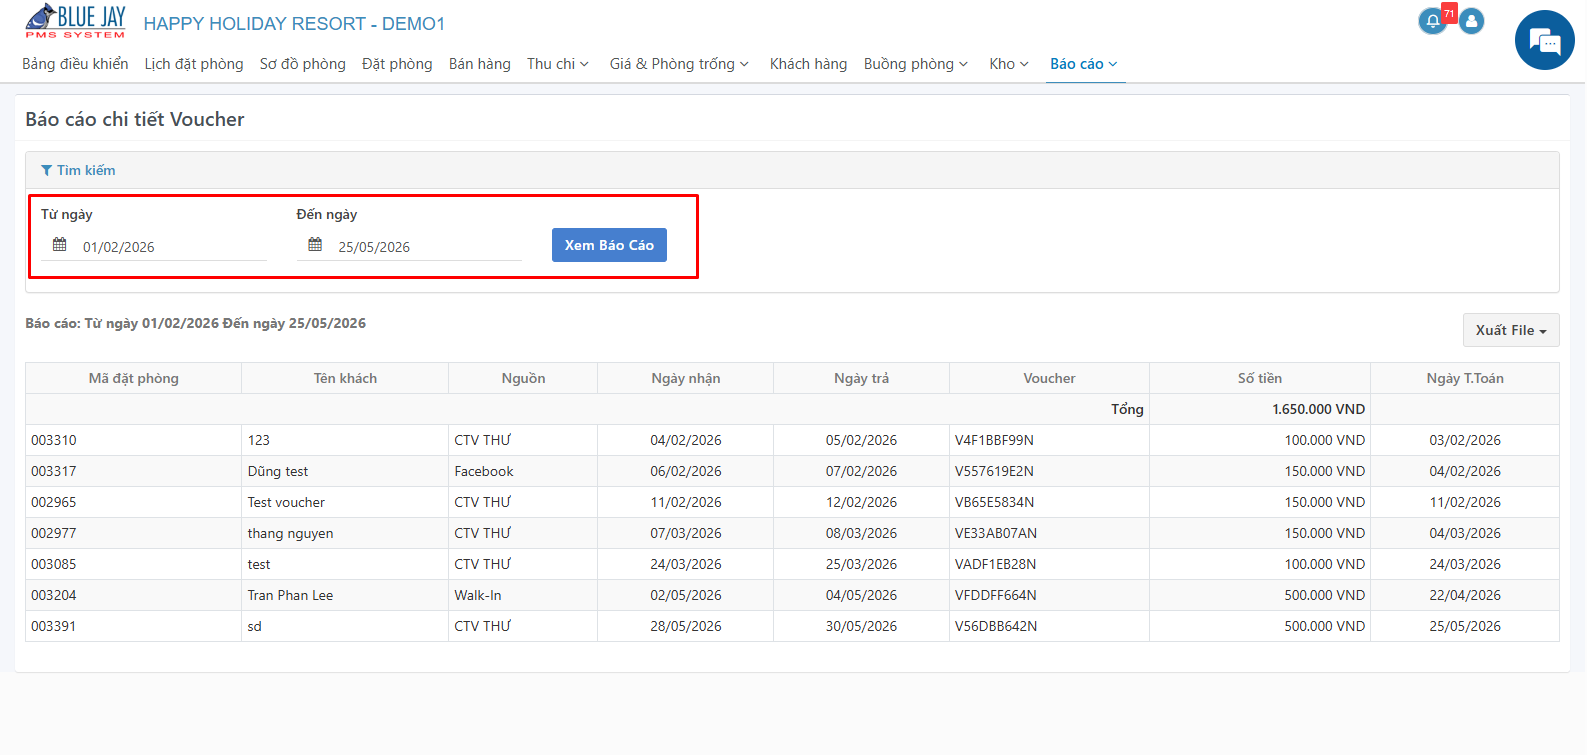Click the Đến ngày date field 25/05/2026
This screenshot has height=755, width=1587.
pyautogui.click(x=410, y=247)
